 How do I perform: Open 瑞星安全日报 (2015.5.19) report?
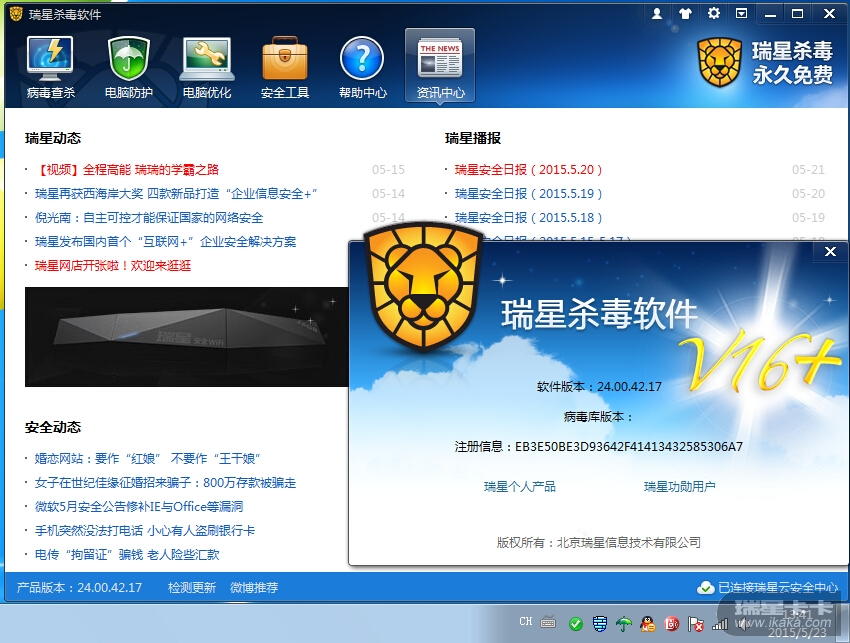coord(528,194)
